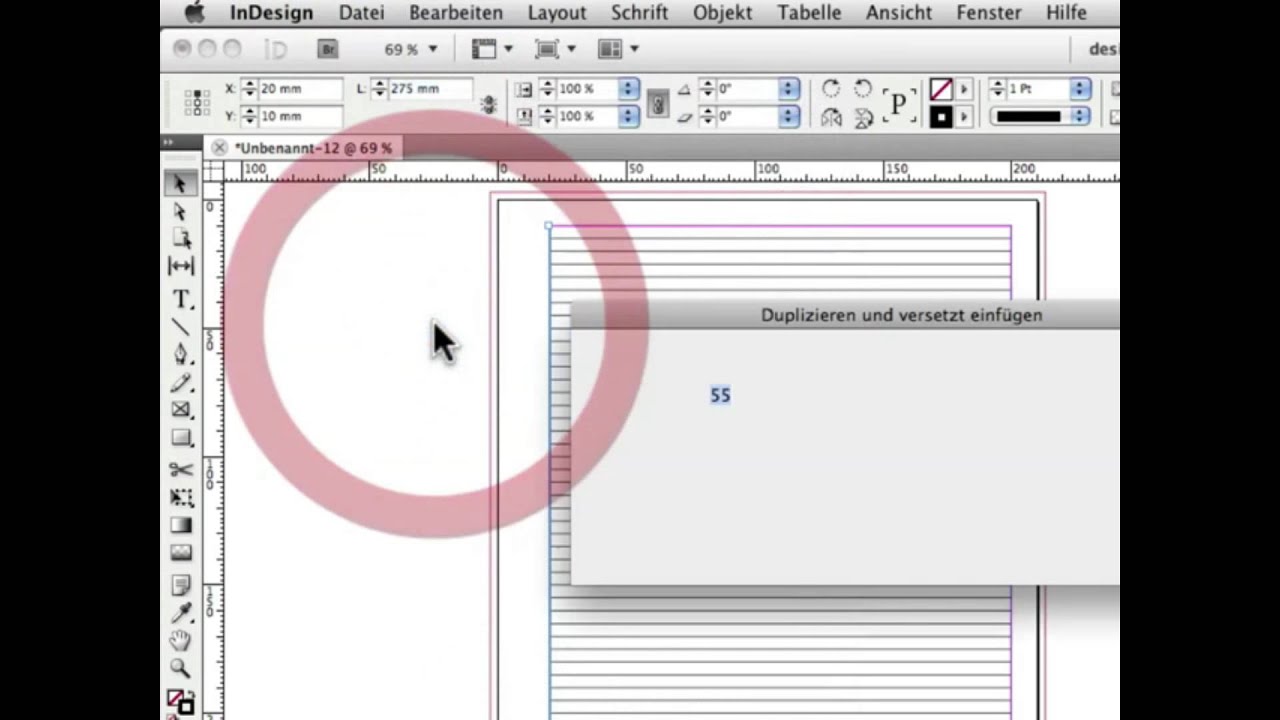Click the L length field 275 mm
Image resolution: width=1280 pixels, height=720 pixels.
click(430, 89)
